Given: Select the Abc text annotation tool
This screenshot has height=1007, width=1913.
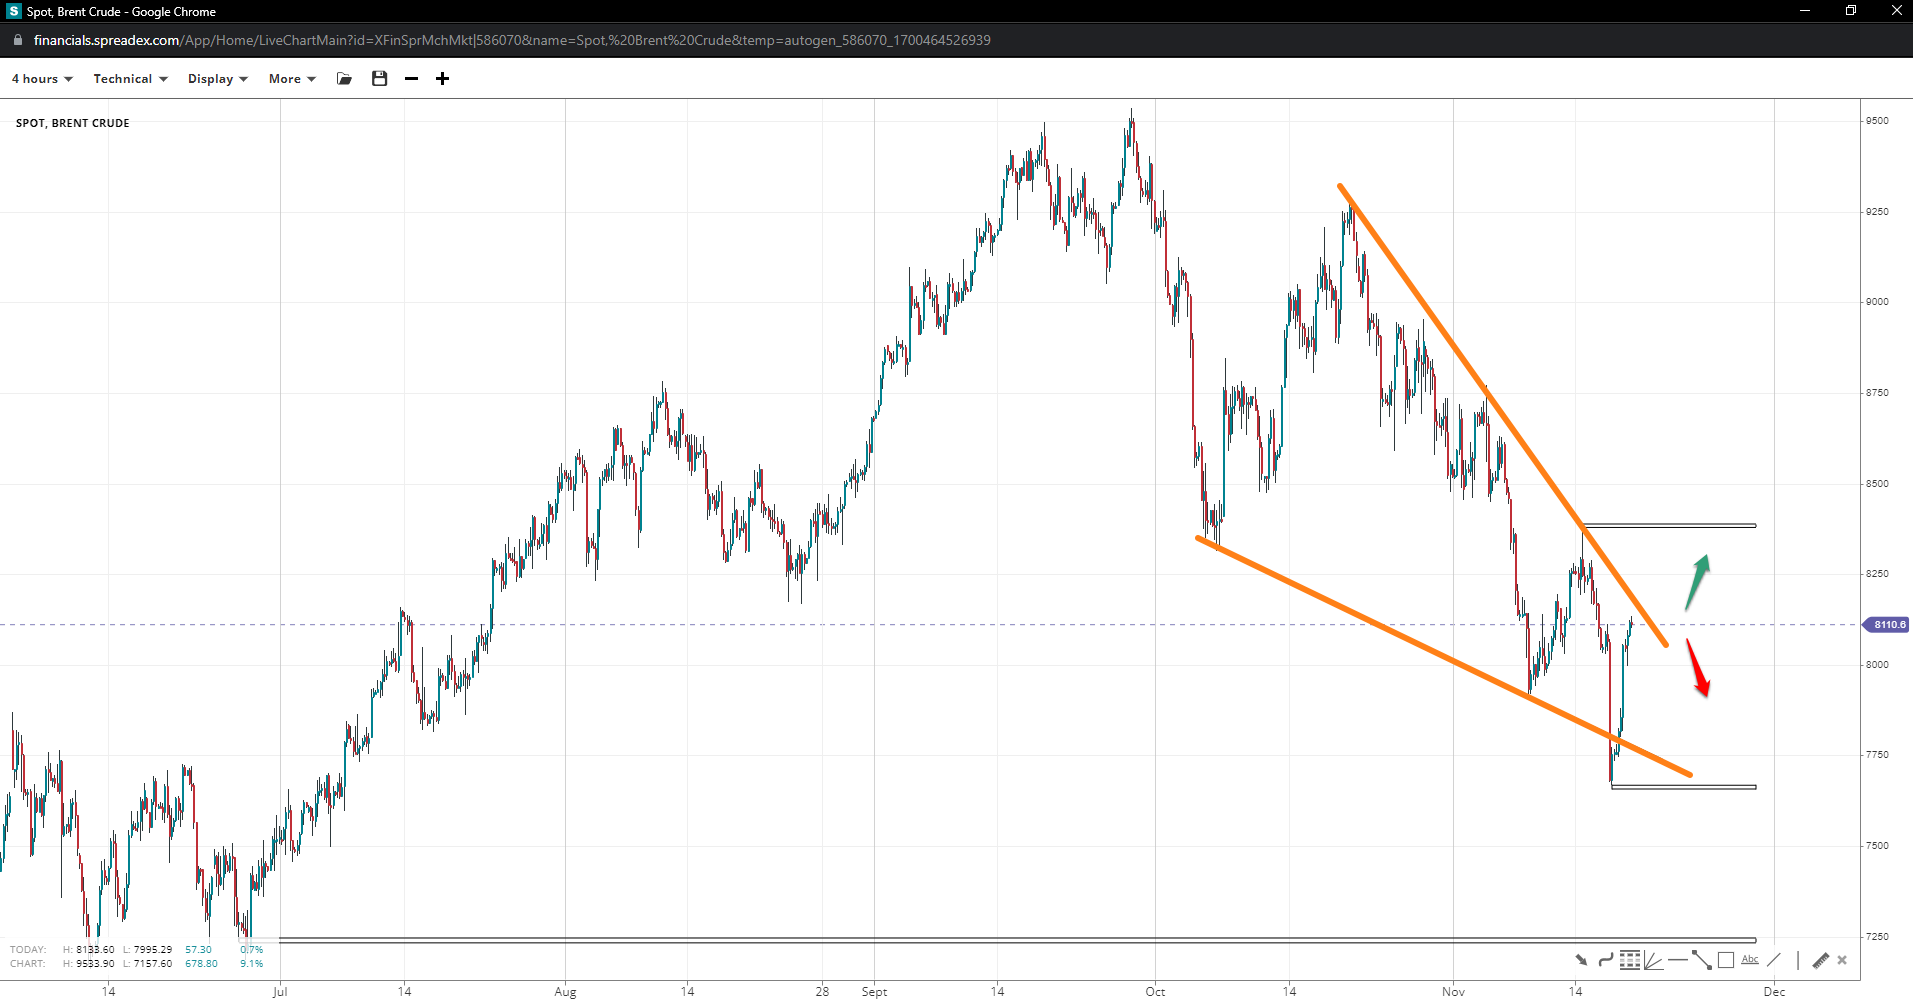Looking at the screenshot, I should click(1750, 960).
